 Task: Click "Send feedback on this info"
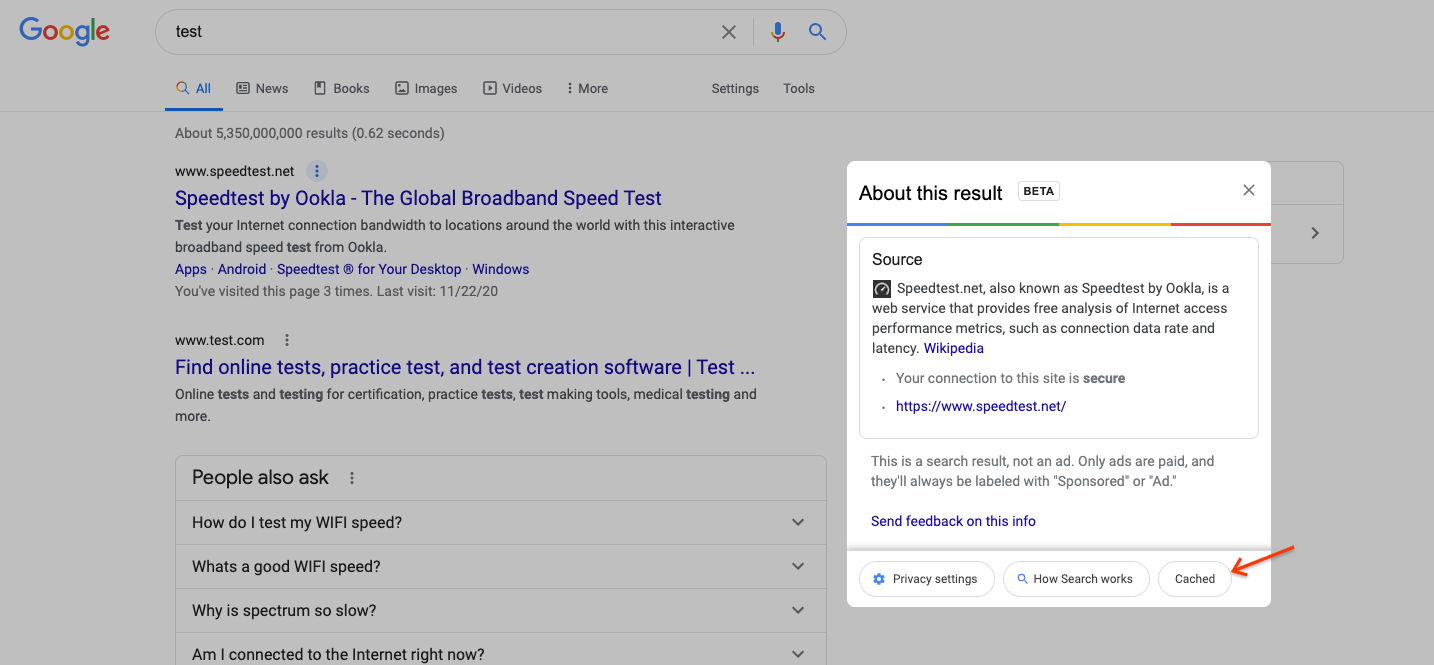pos(953,520)
